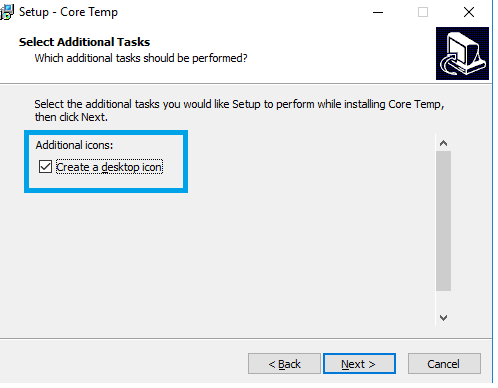This screenshot has height=388, width=498.
Task: Click the computer installer graphic in header
Action: pos(462,53)
